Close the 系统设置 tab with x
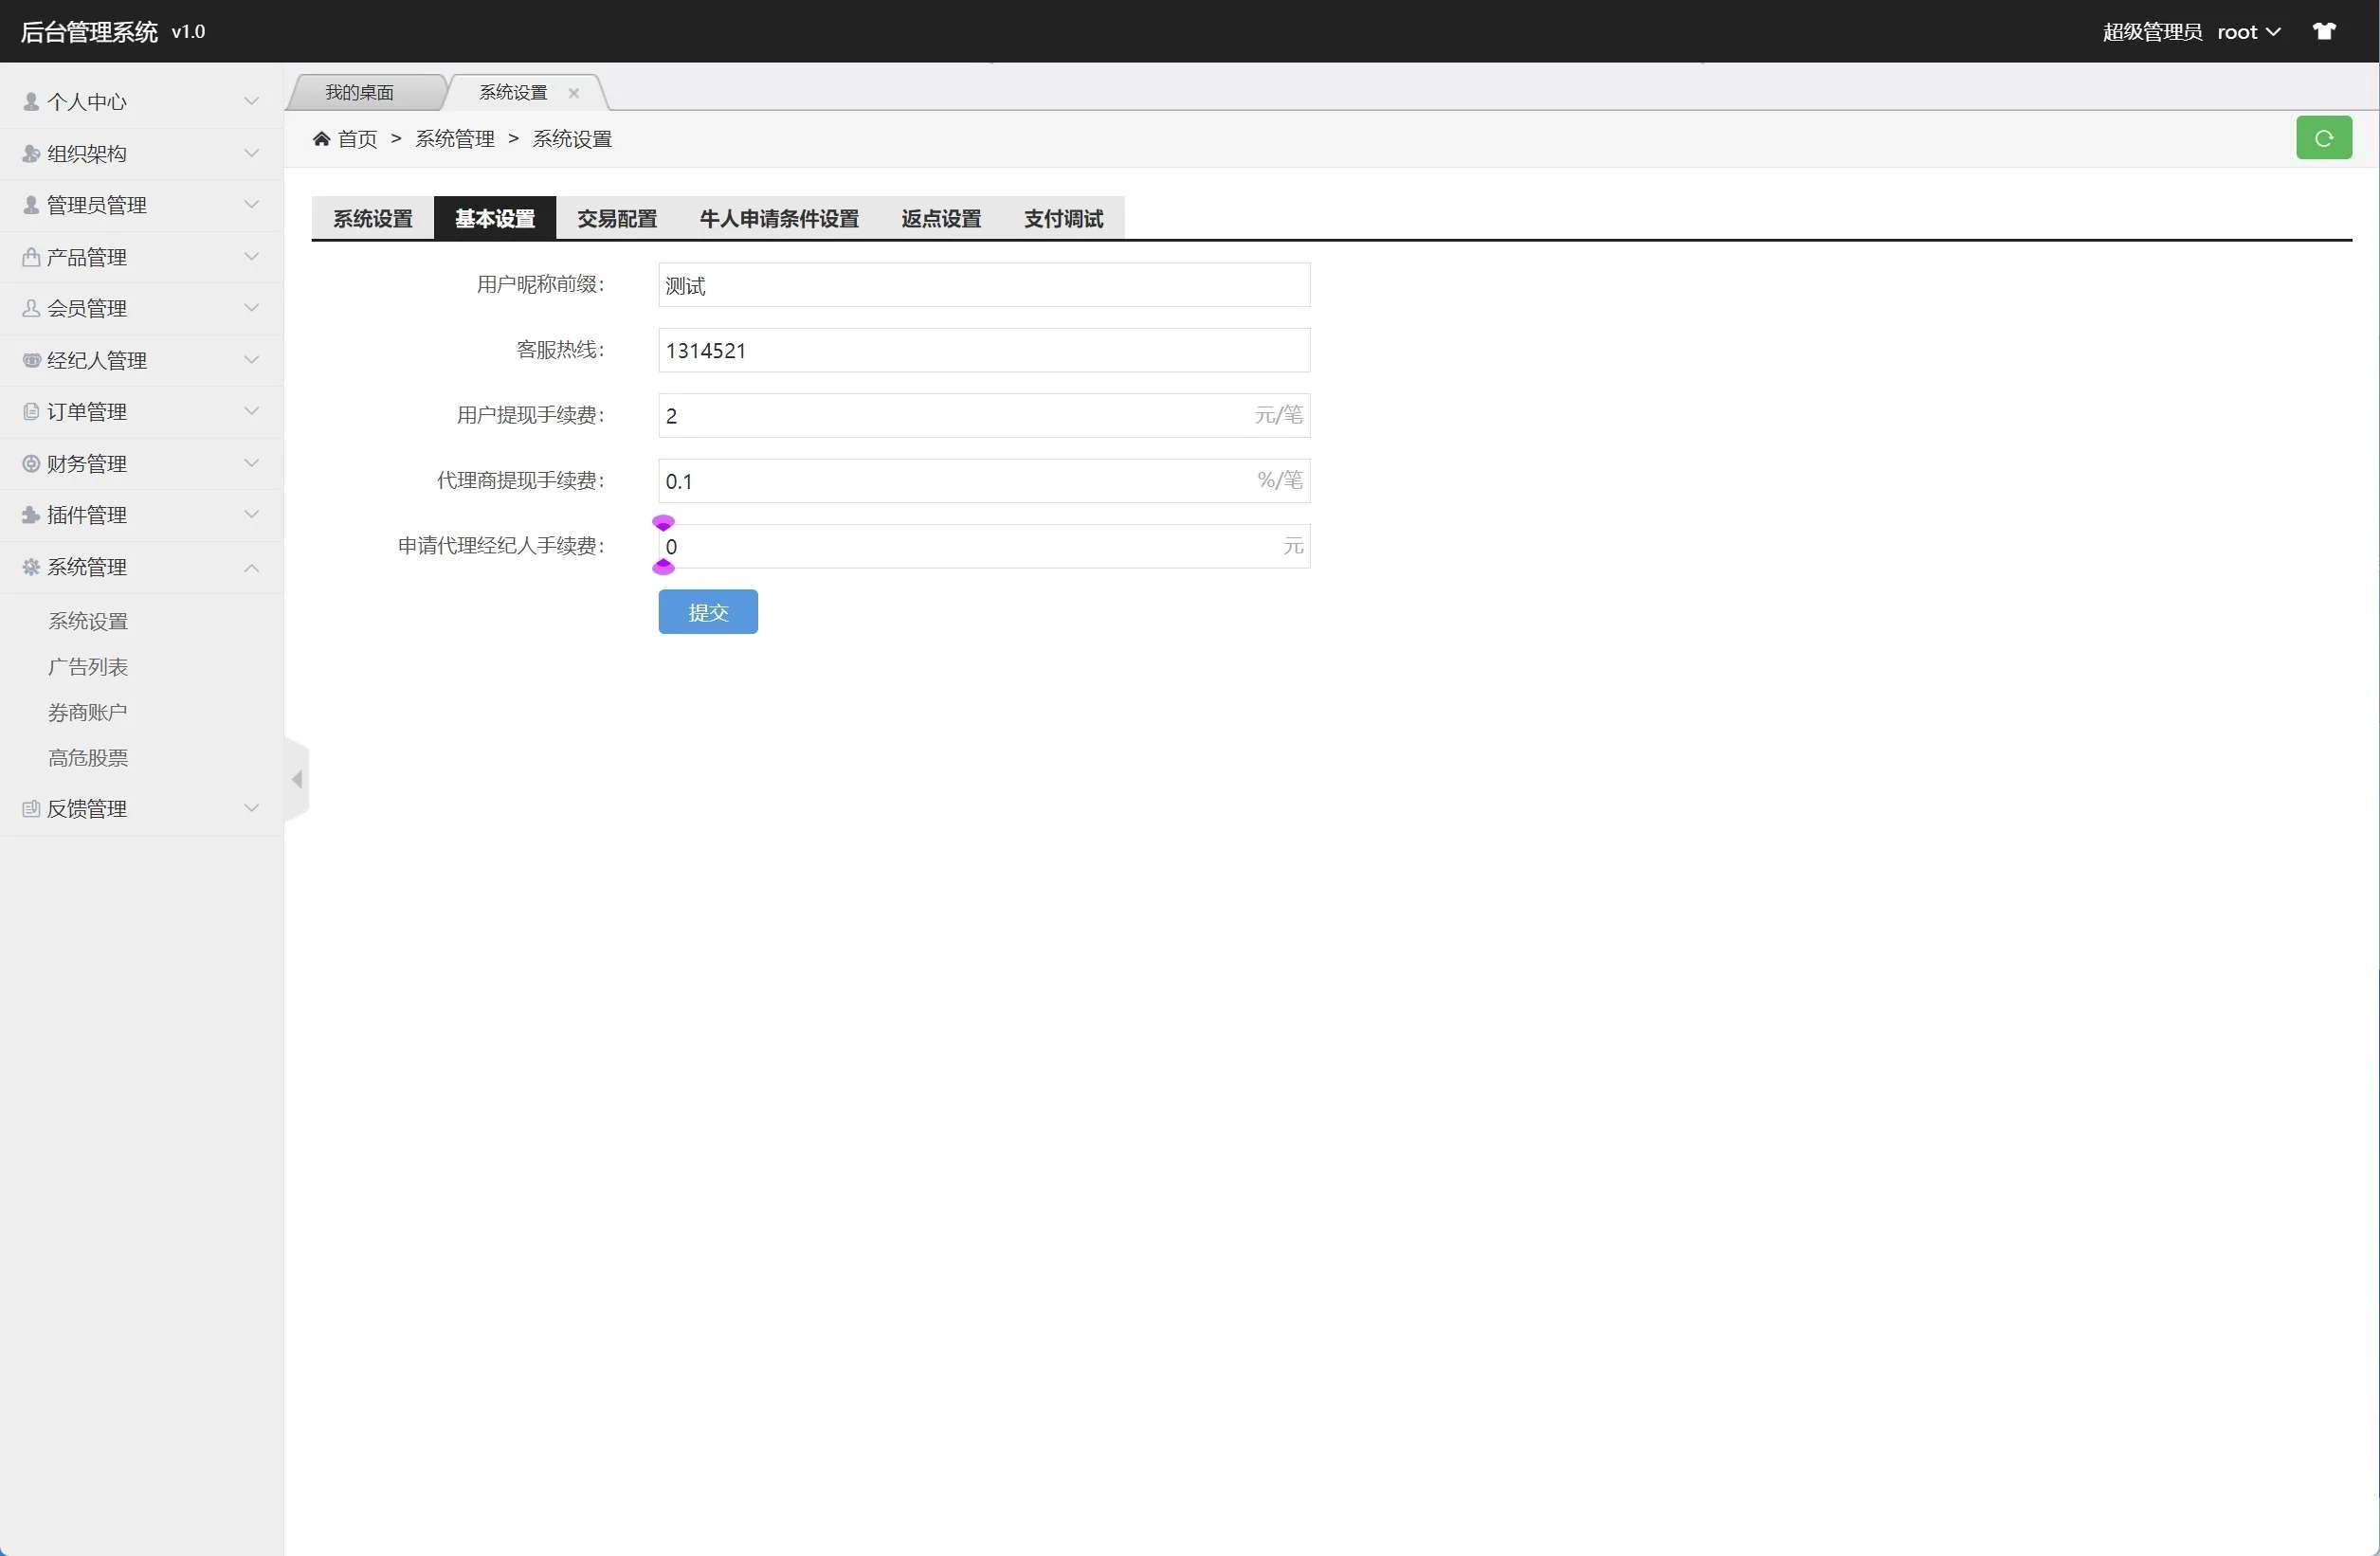The image size is (2380, 1556). [x=574, y=93]
